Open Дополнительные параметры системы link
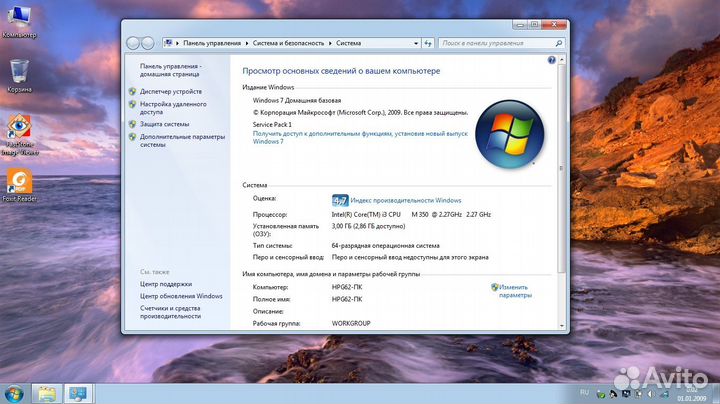Screen dimensions: 720x404 (182, 140)
